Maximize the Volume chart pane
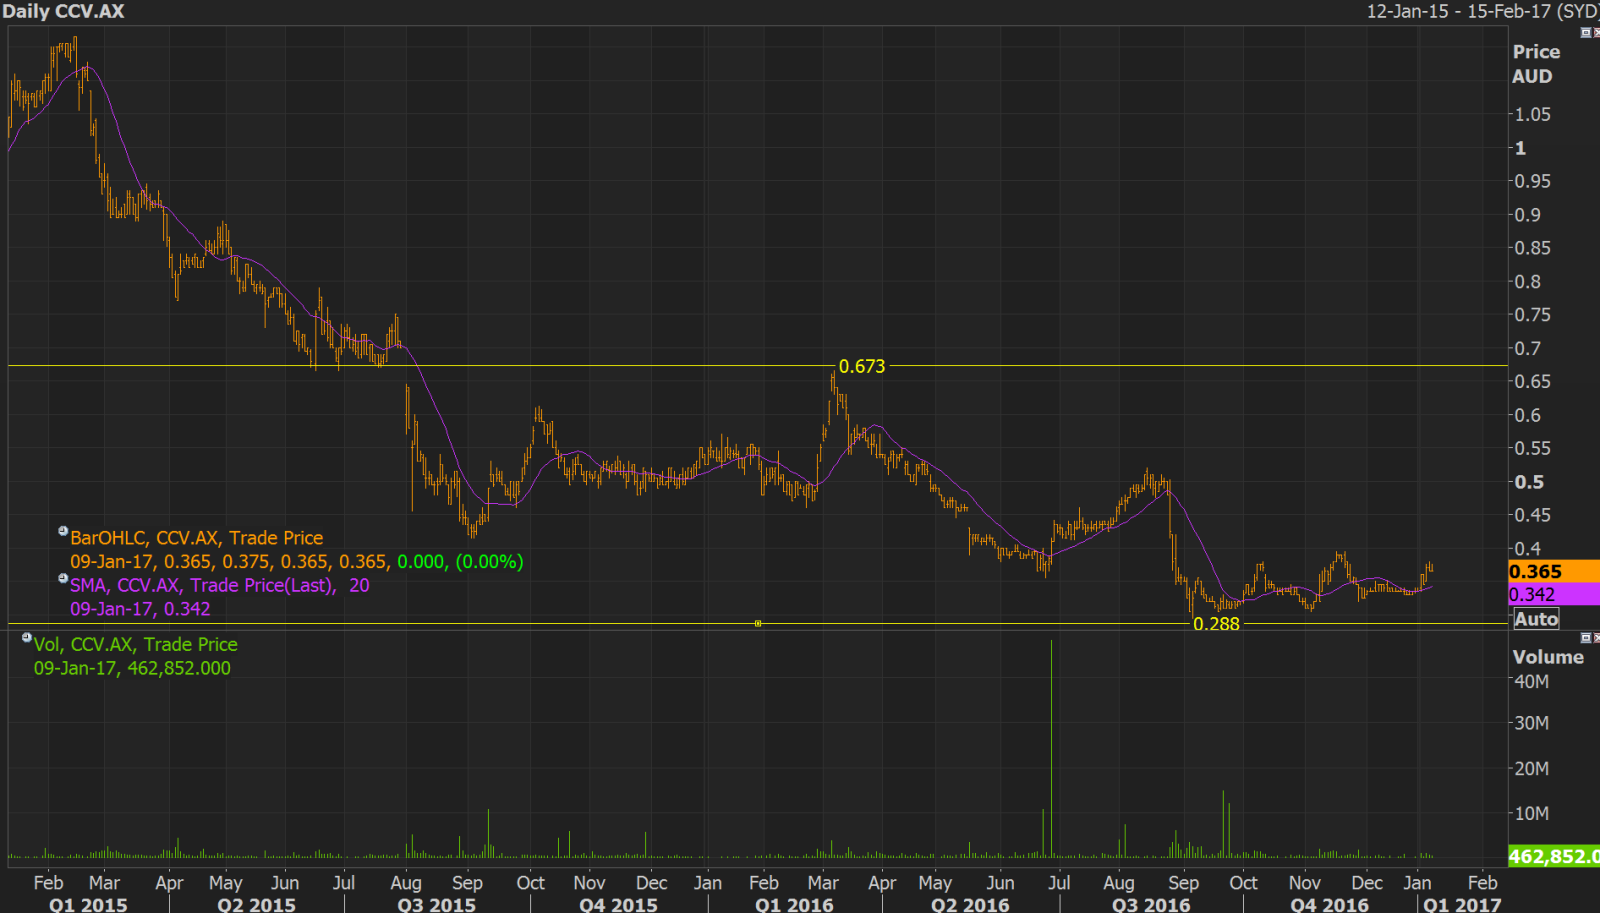The width and height of the screenshot is (1600, 913). point(1585,637)
